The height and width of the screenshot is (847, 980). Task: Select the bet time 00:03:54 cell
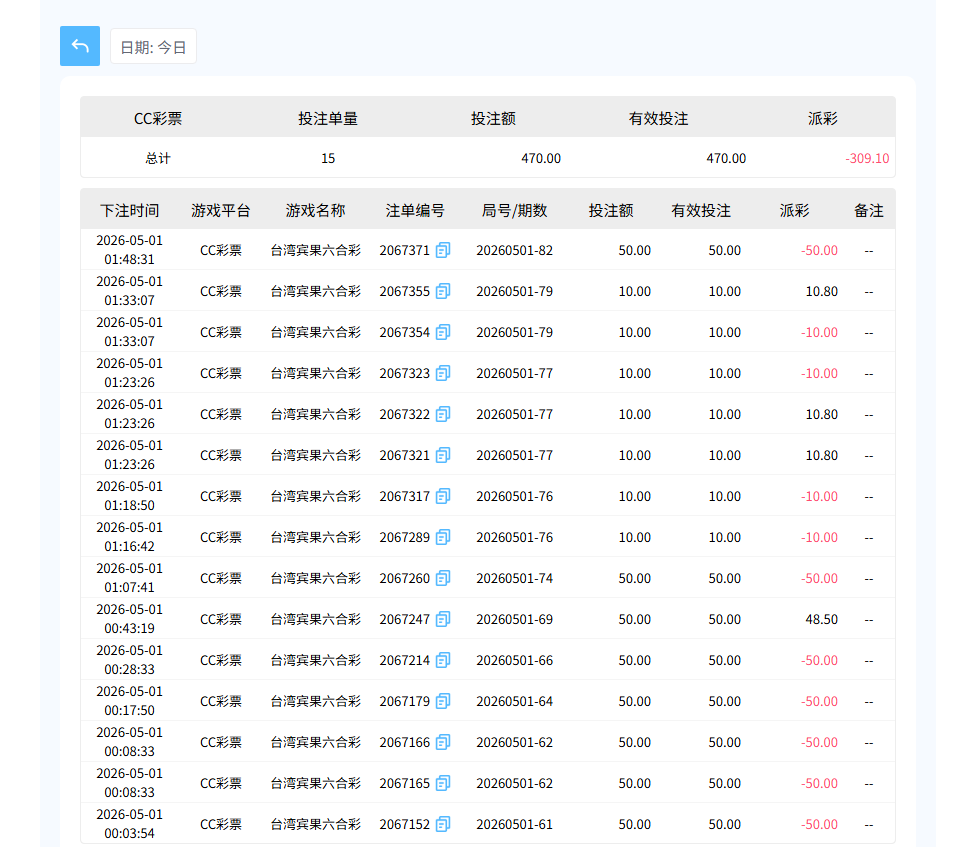[129, 824]
